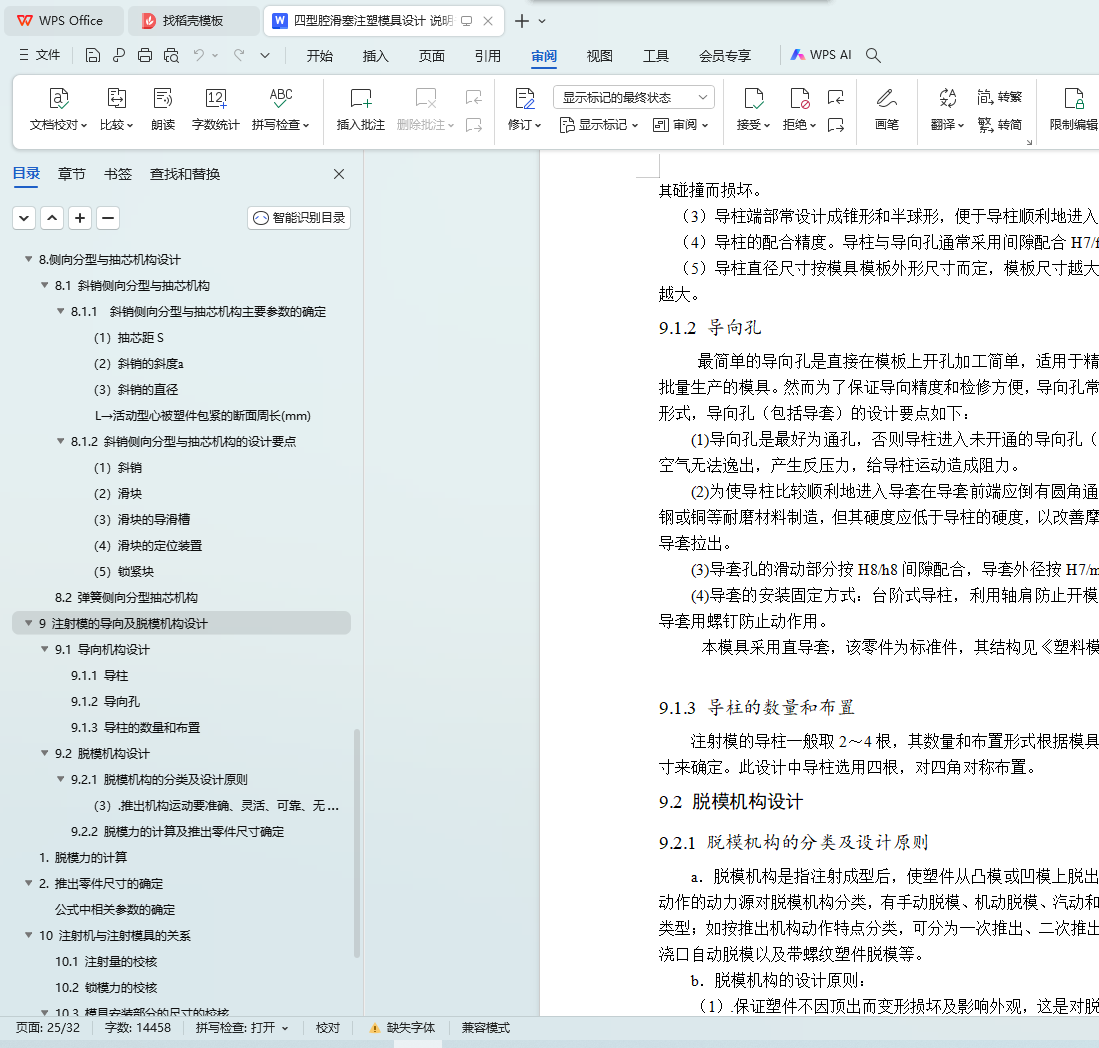Open the 文档校对 proofreading tool
This screenshot has height=1048, width=1099.
(x=58, y=109)
